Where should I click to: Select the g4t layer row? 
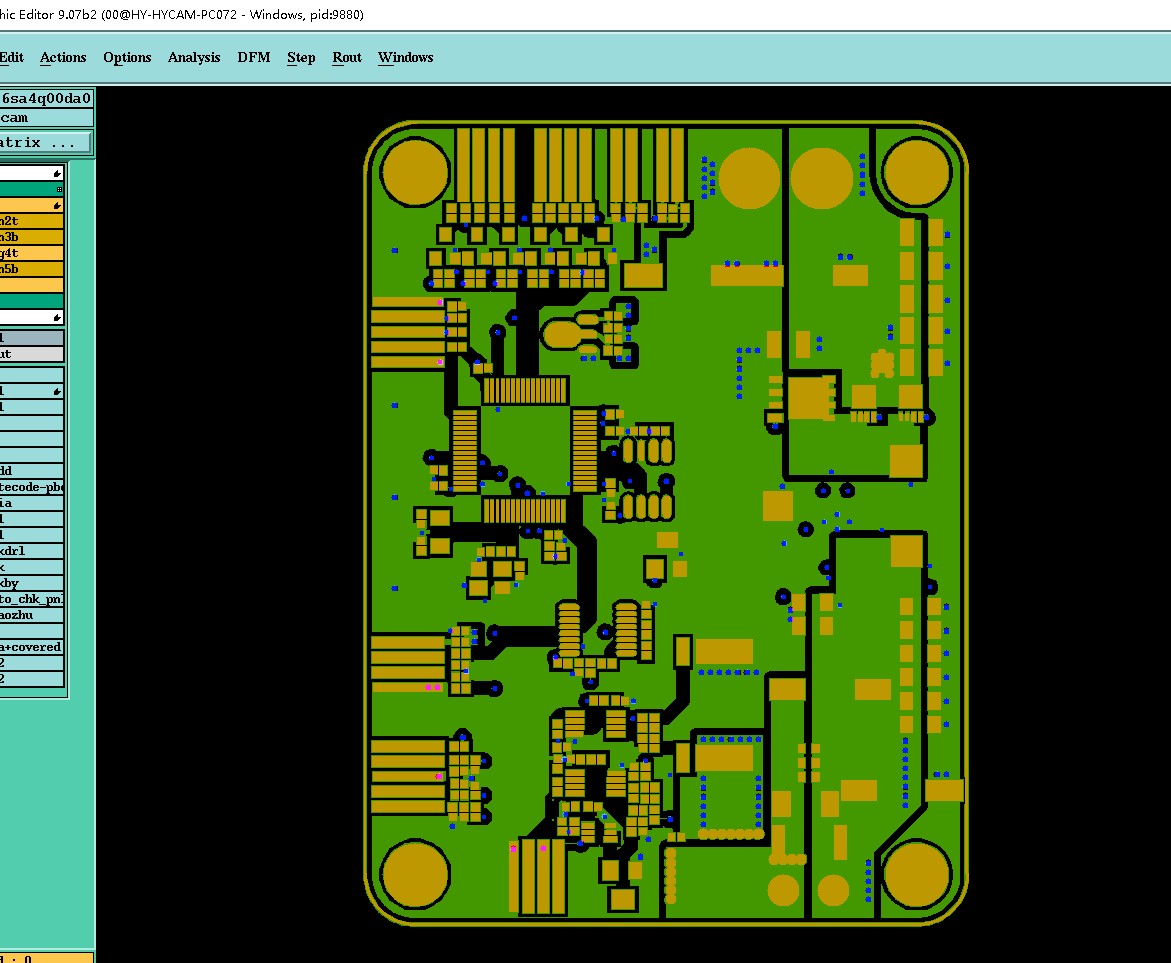click(31, 253)
